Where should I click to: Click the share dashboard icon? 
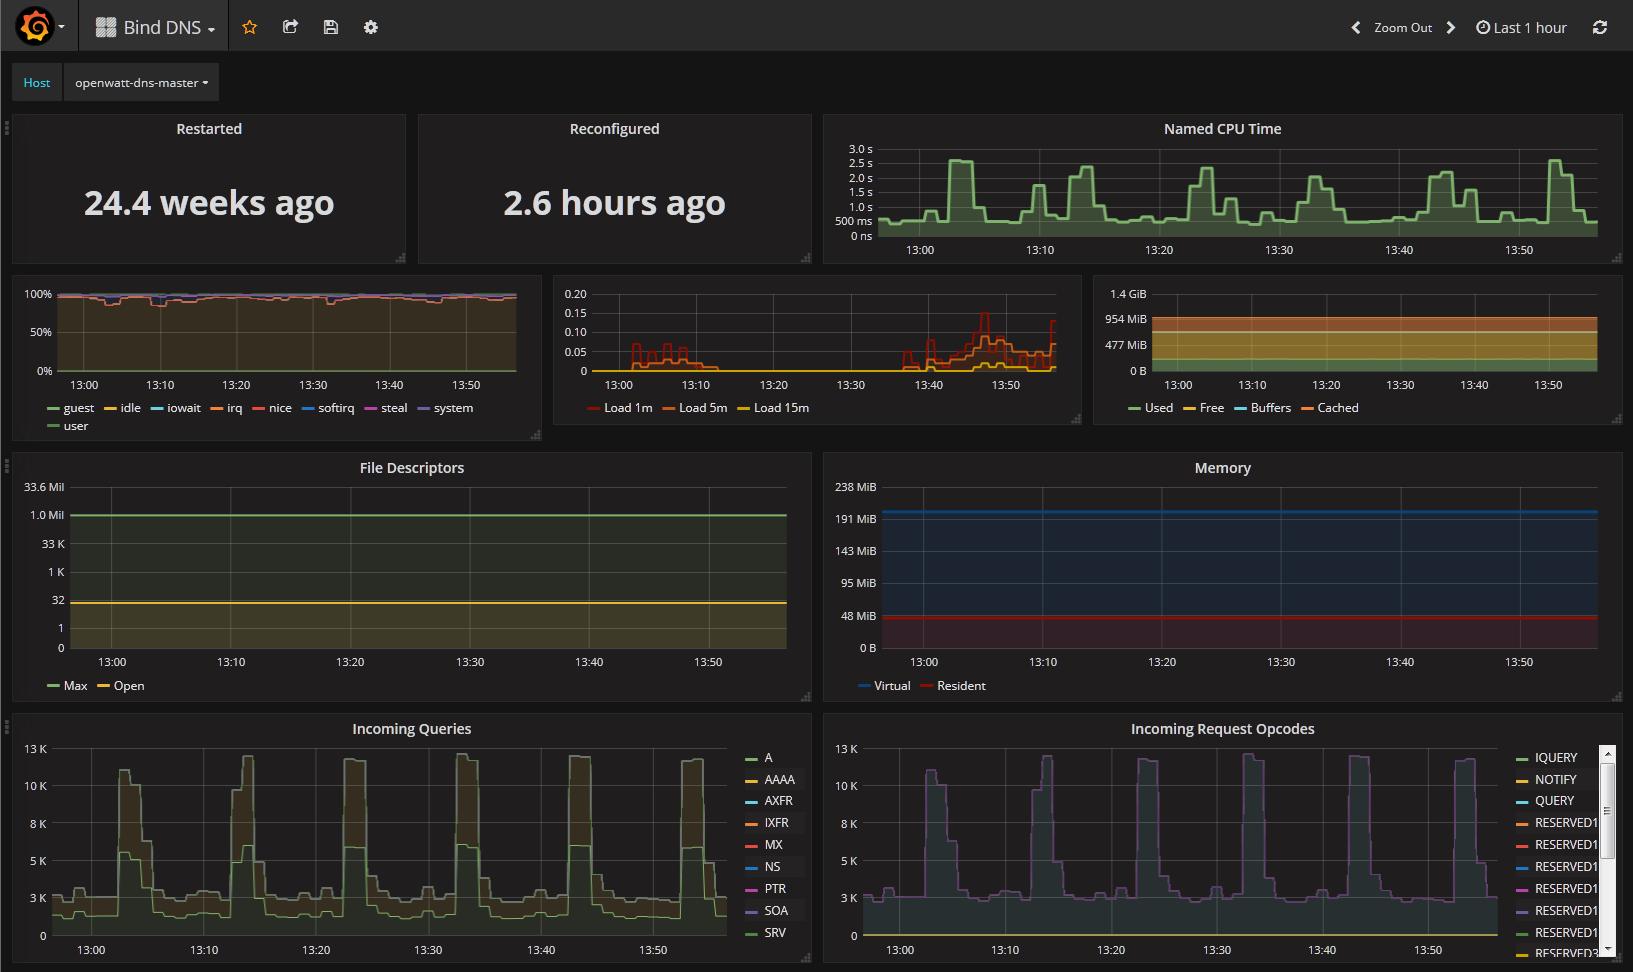[x=290, y=27]
